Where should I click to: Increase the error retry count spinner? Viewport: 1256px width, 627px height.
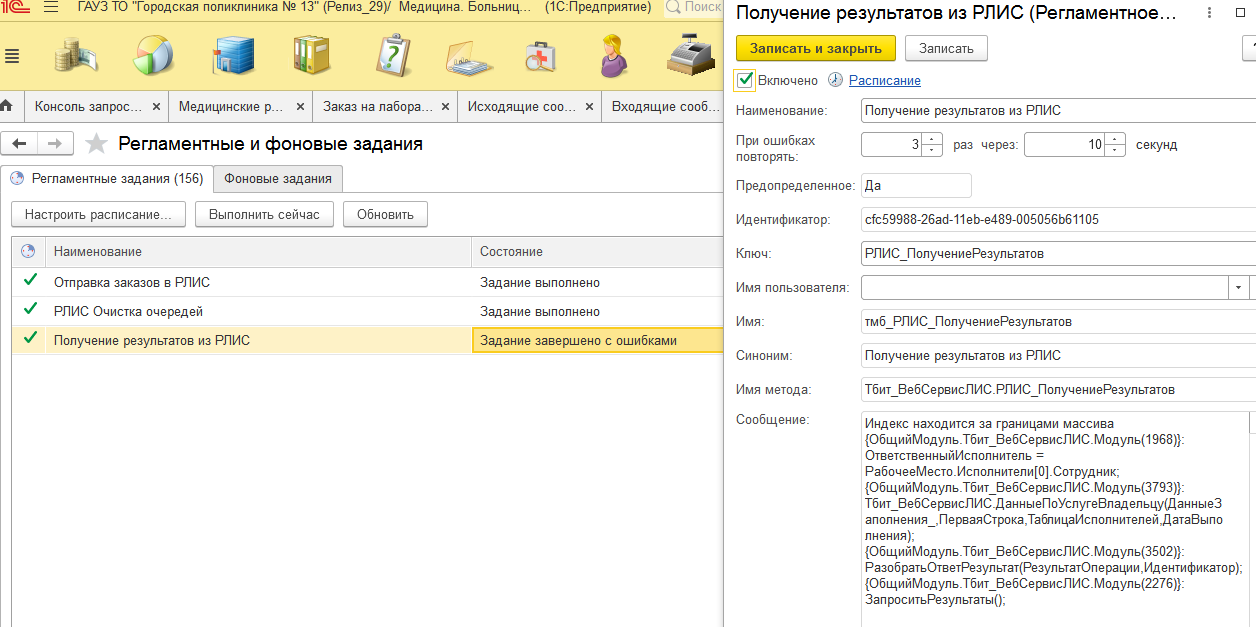[933, 139]
